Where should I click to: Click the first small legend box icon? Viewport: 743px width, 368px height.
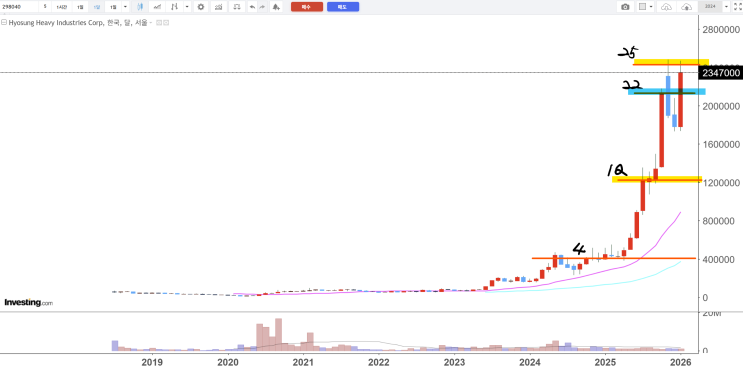pos(159,22)
